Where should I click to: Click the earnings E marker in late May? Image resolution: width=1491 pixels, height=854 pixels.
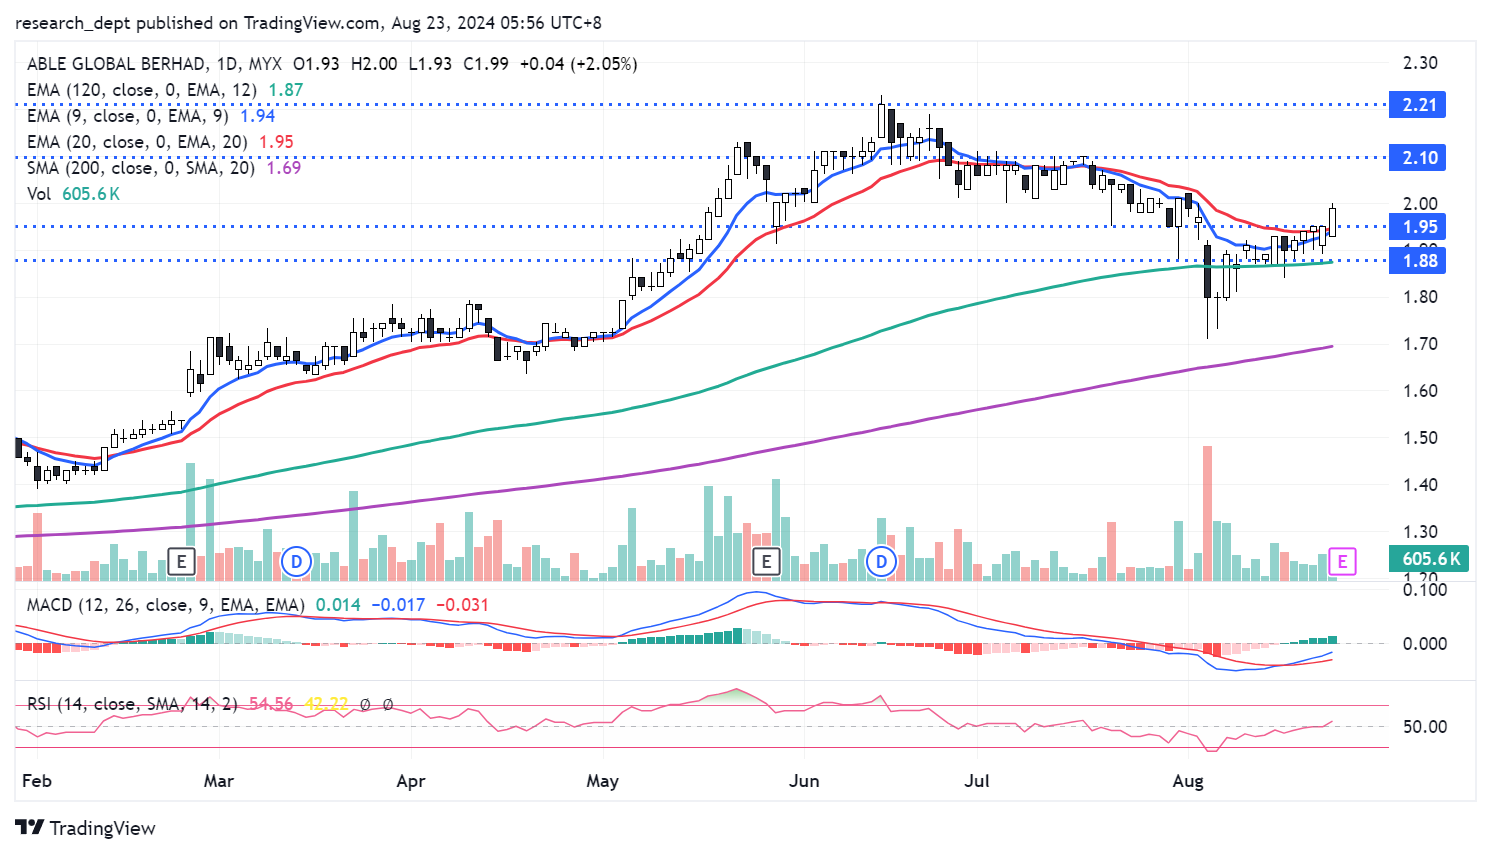point(766,561)
